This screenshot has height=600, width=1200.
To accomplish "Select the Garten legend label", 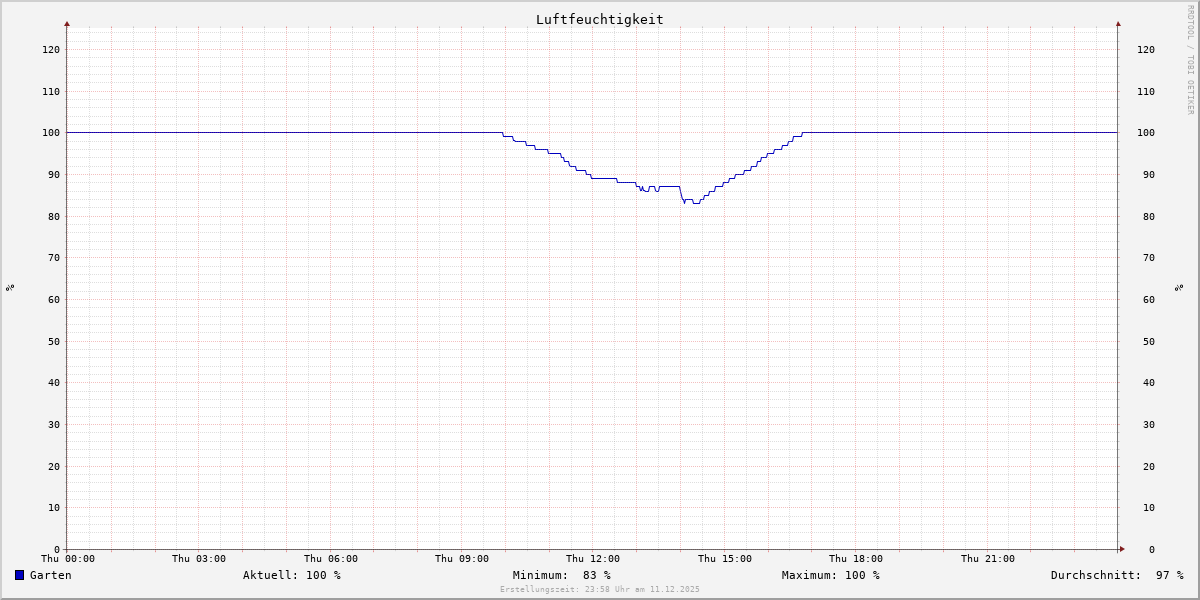I will click(x=50, y=575).
